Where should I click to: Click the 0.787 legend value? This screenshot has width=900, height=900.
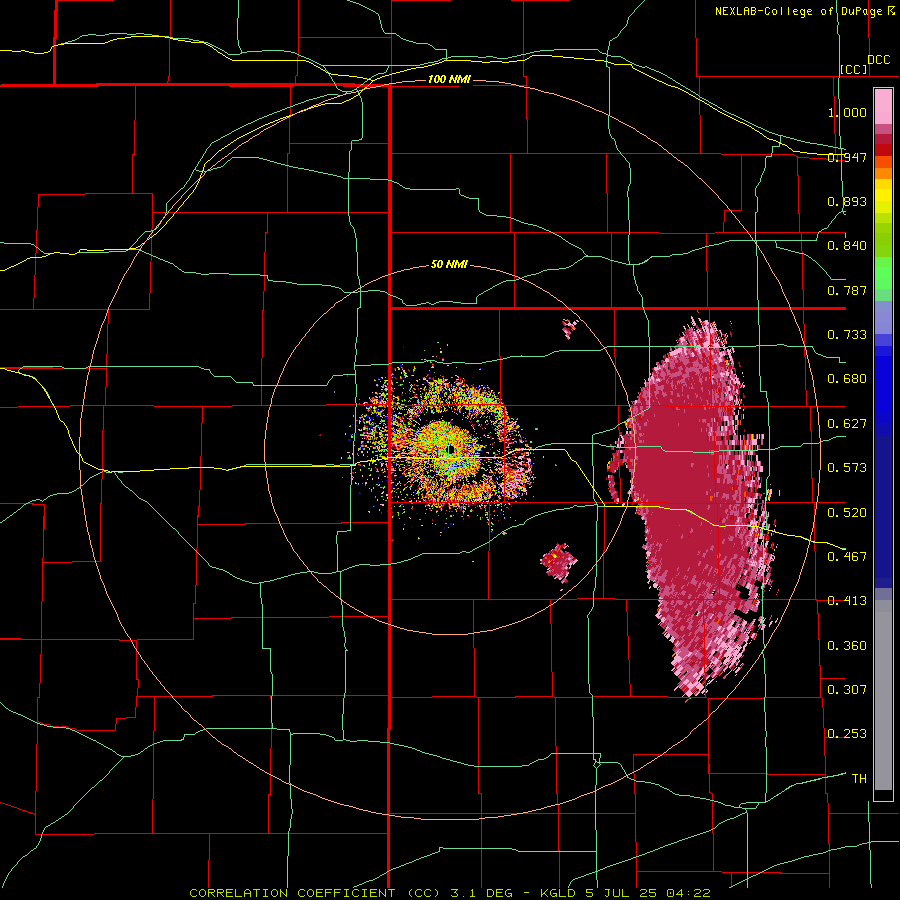point(847,290)
